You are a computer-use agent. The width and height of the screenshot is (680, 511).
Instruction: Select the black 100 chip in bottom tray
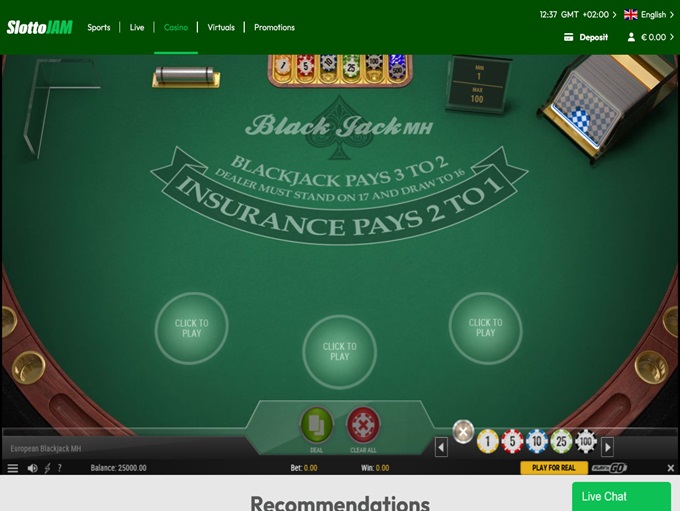[585, 442]
